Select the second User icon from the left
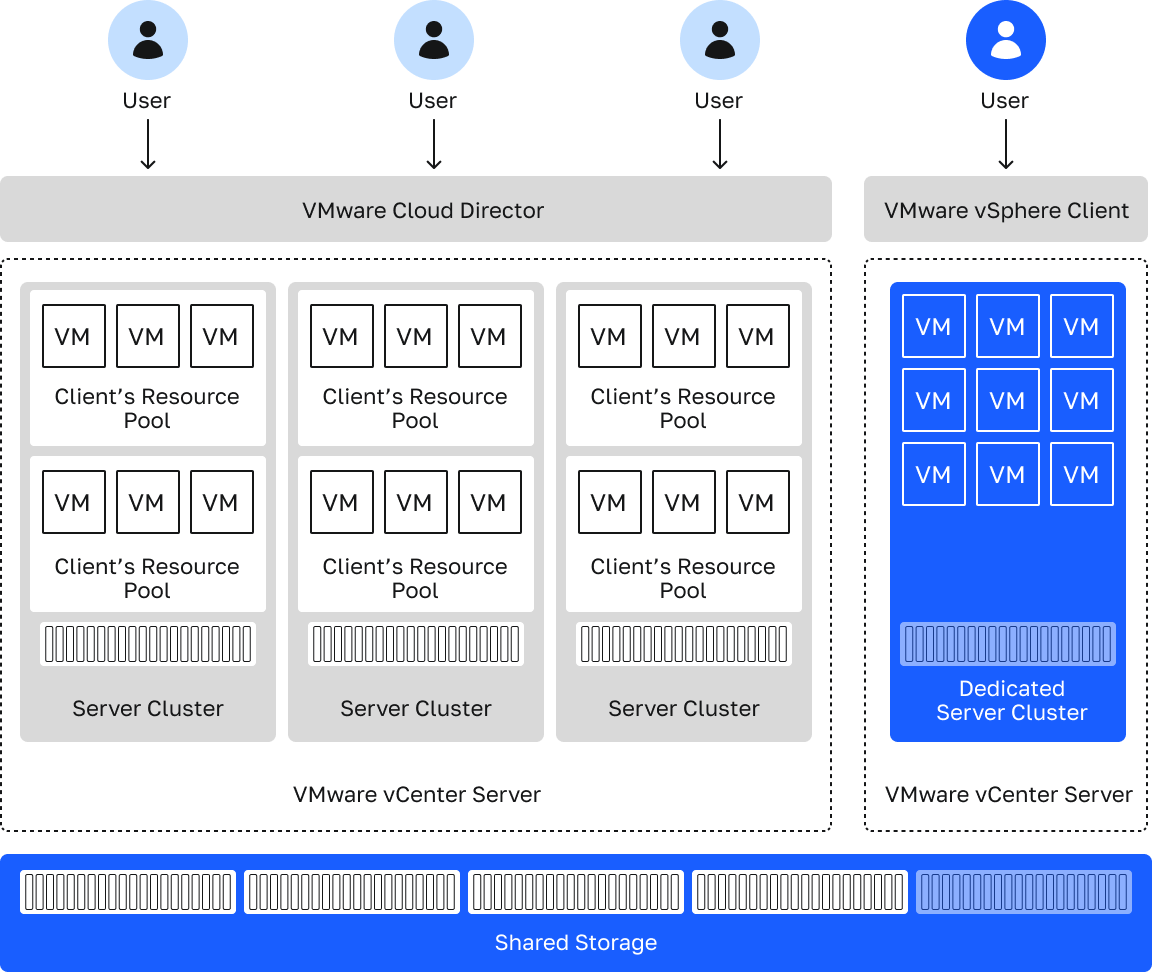The width and height of the screenshot is (1152, 972). (x=433, y=40)
